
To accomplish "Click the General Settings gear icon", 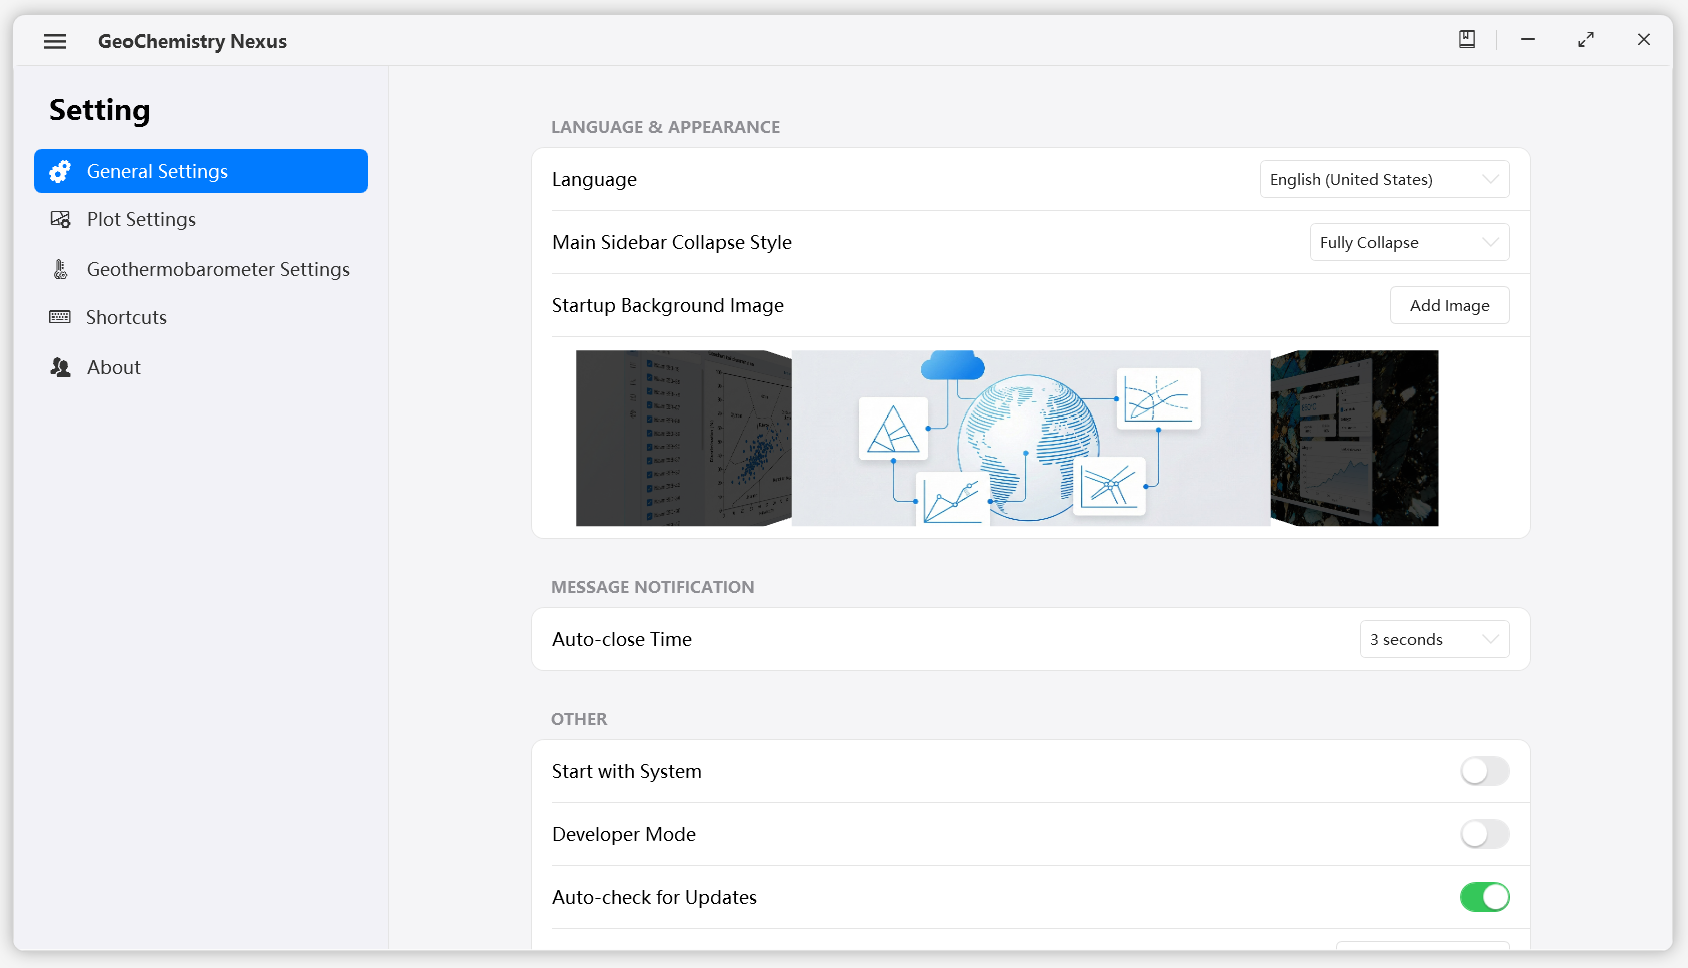I will coord(60,171).
